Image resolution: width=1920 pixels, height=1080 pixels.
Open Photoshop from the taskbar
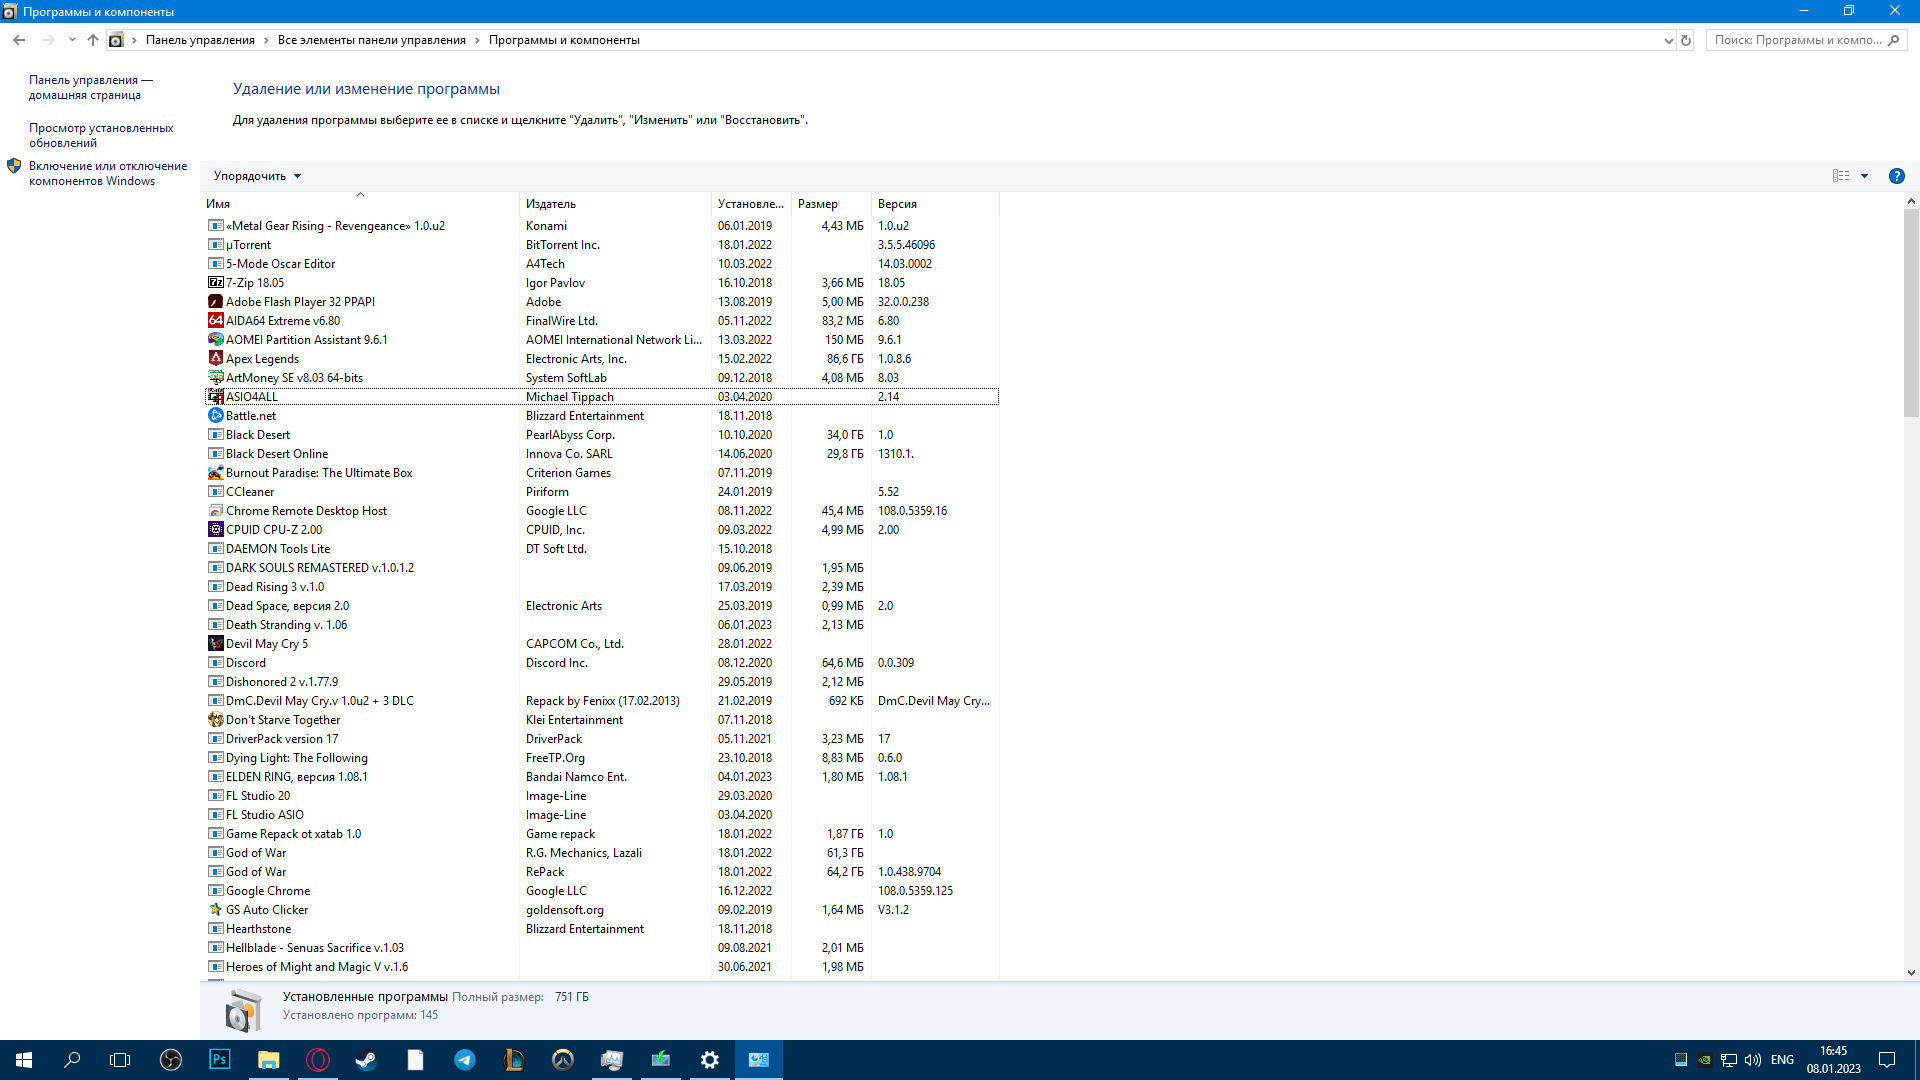[219, 1060]
